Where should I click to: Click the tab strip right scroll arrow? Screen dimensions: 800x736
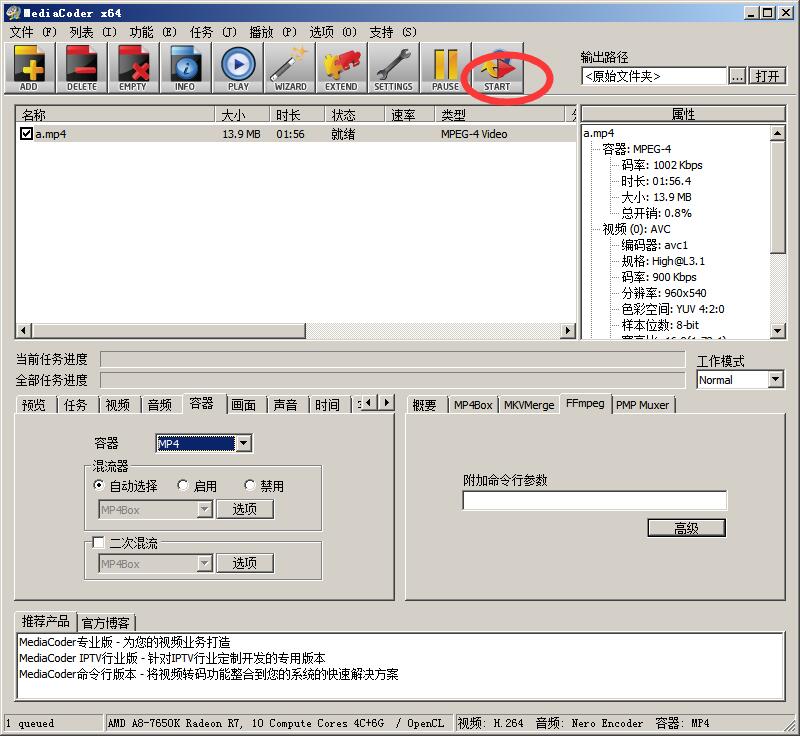[x=387, y=403]
